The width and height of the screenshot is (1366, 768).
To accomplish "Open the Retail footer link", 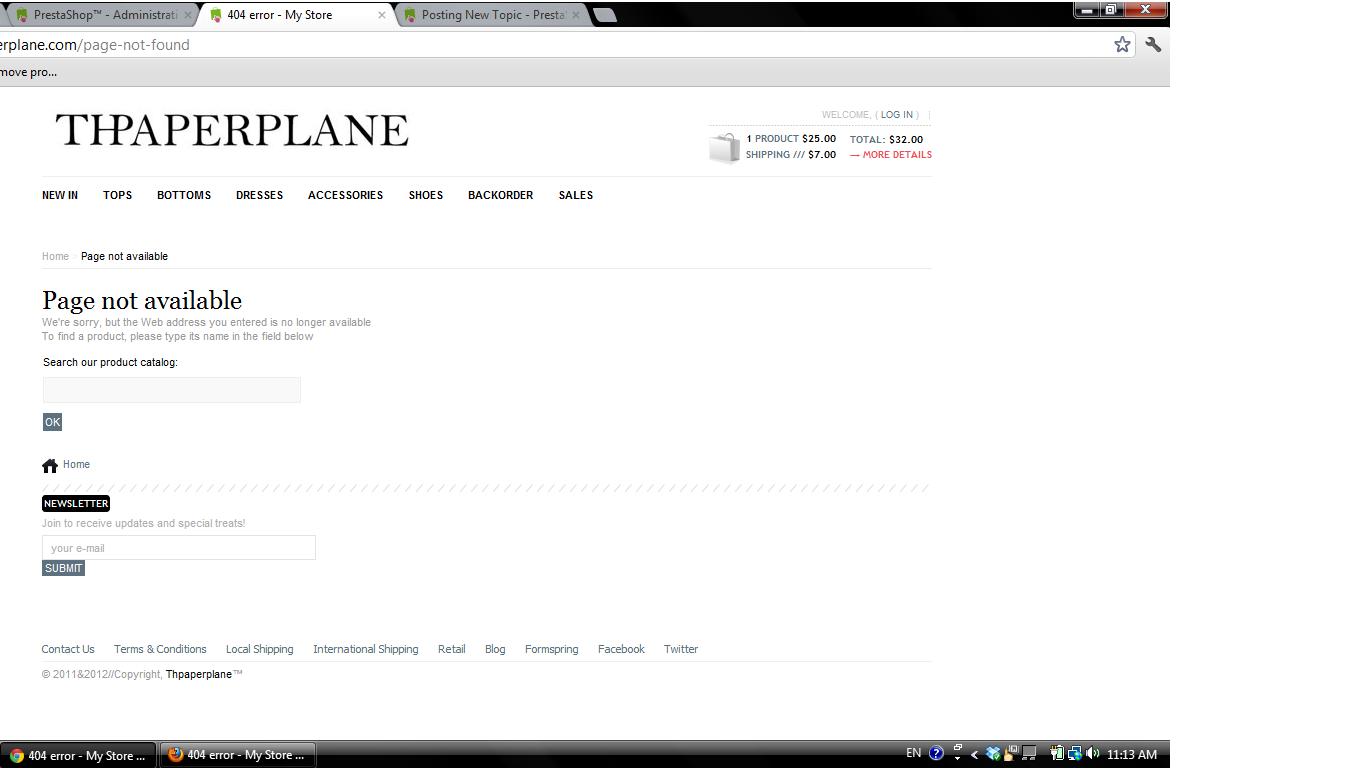I will pyautogui.click(x=452, y=649).
